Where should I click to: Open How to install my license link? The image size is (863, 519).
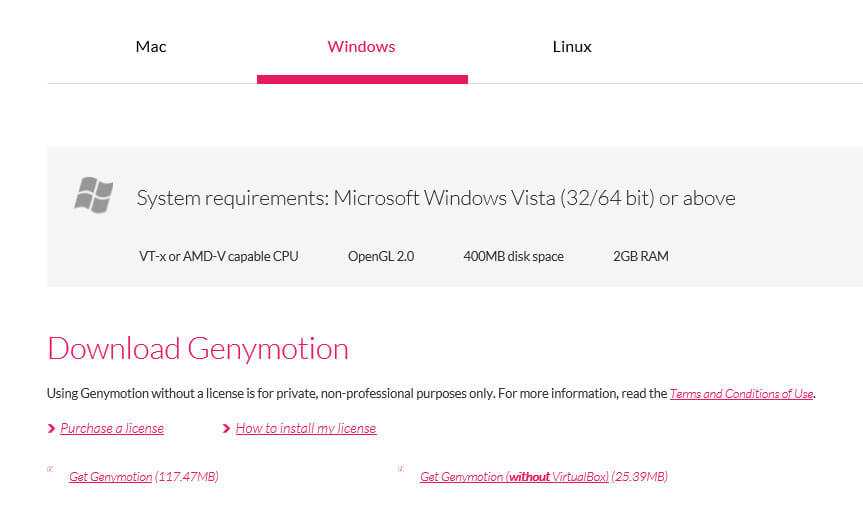point(306,428)
